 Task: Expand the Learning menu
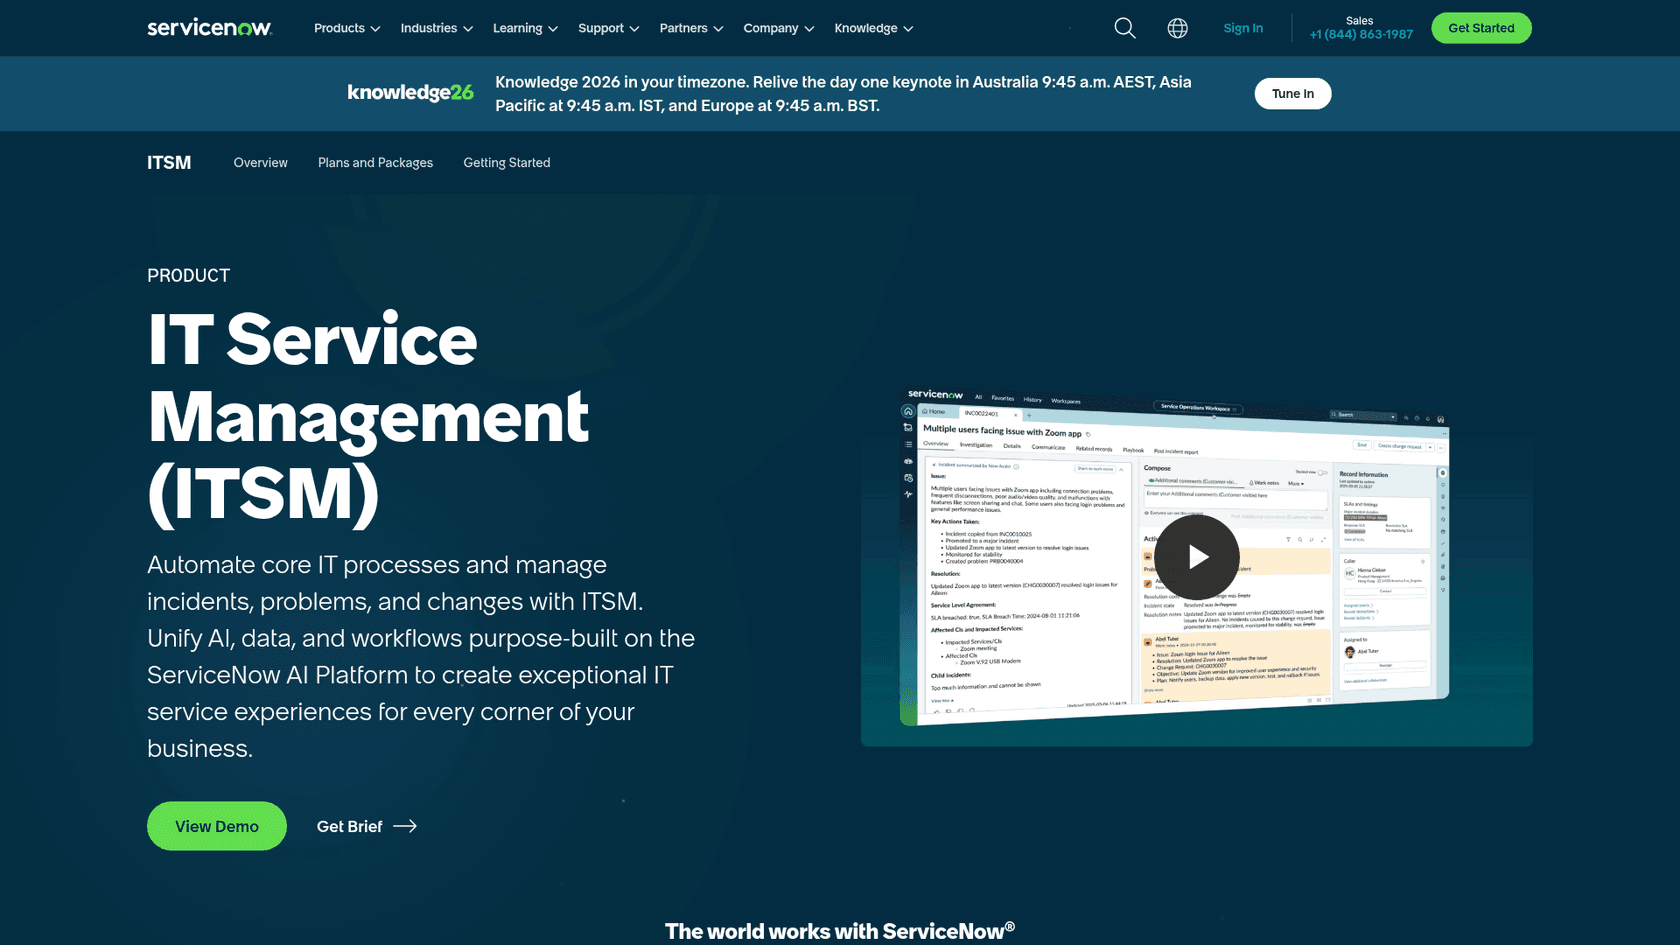tap(525, 28)
